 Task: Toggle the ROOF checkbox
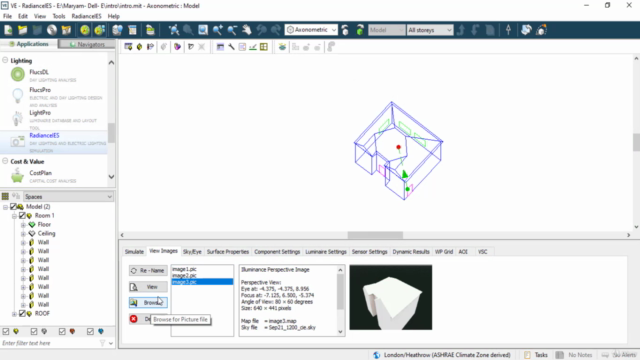click(x=22, y=313)
